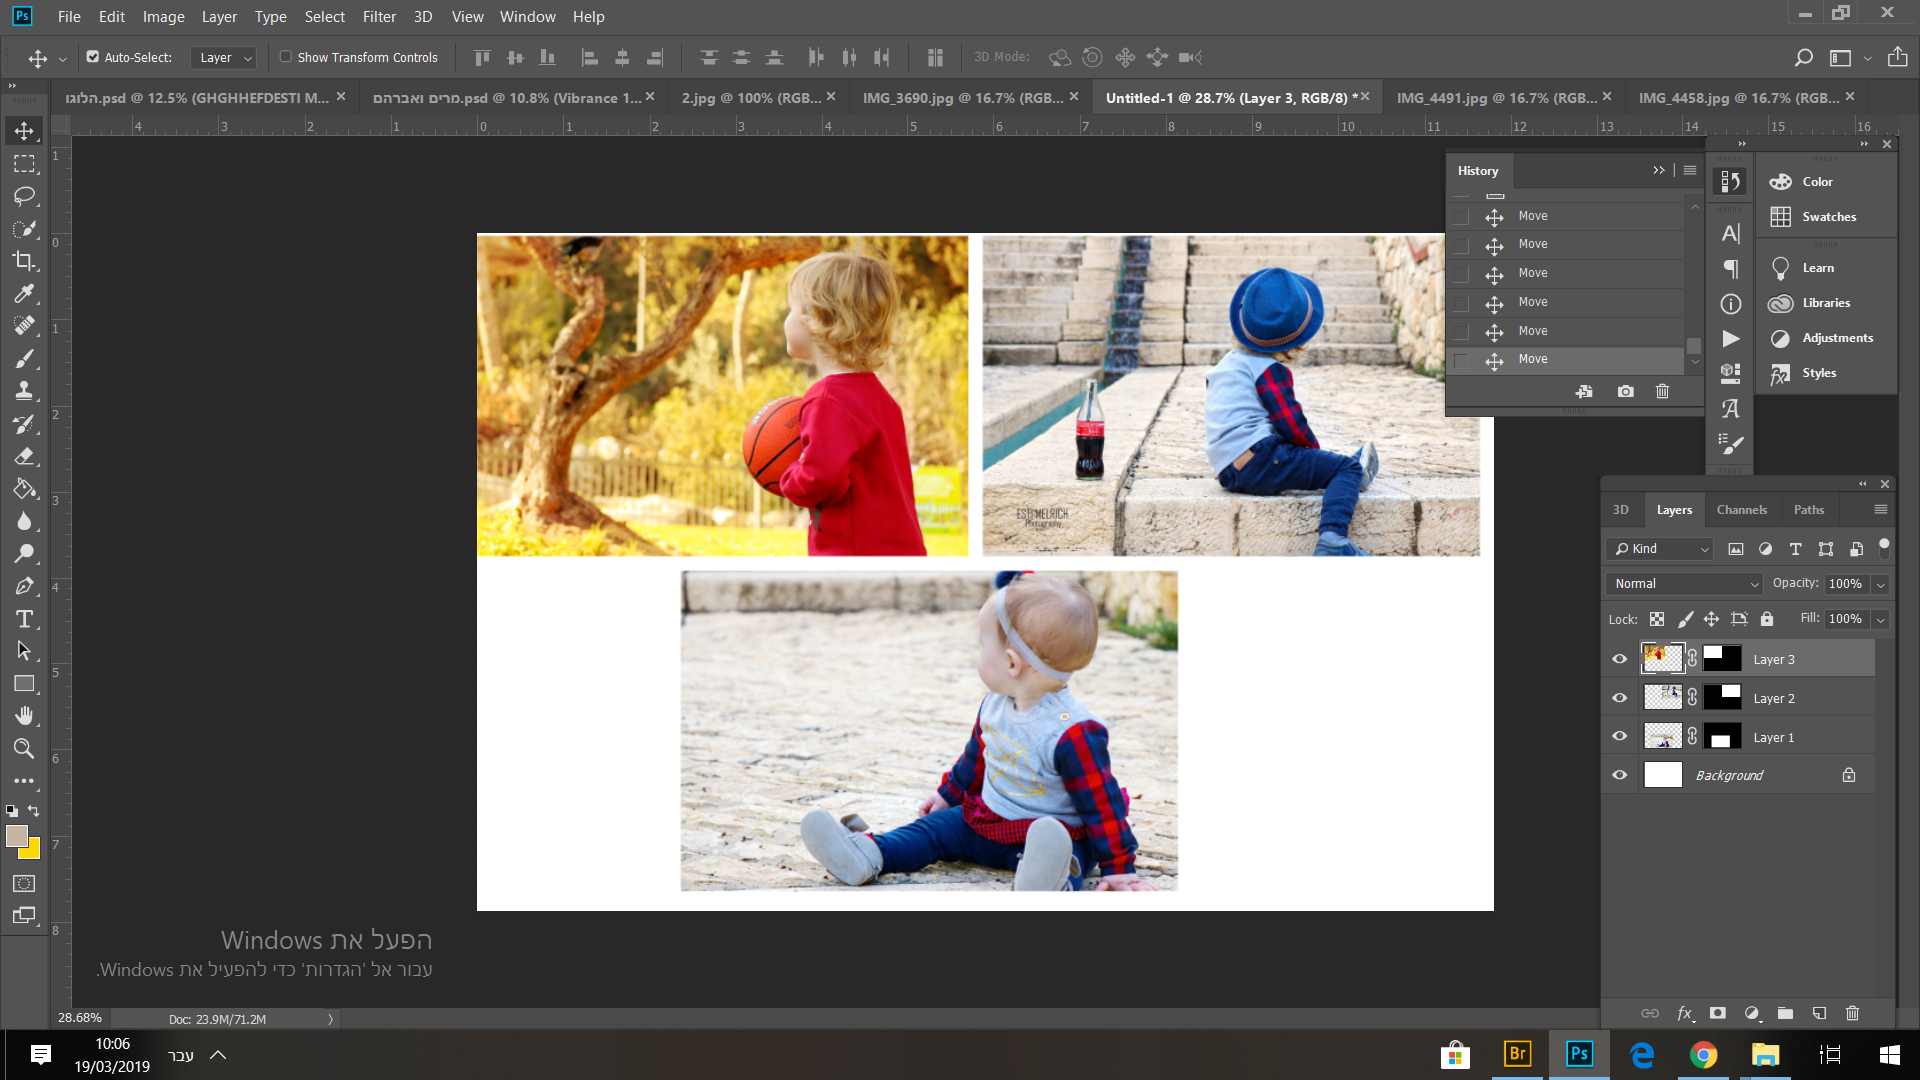Viewport: 1920px width, 1080px height.
Task: Select the Eyedropper tool
Action: (x=24, y=293)
